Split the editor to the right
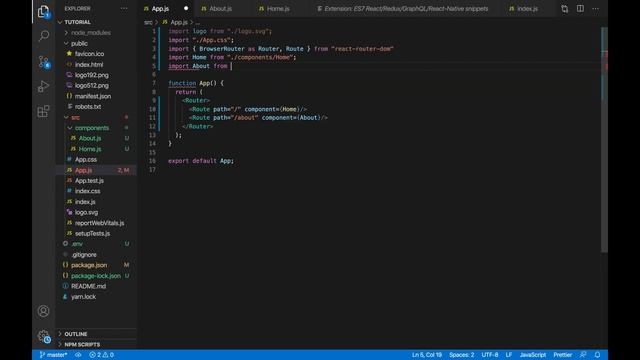This screenshot has width=640, height=360. 580,9
